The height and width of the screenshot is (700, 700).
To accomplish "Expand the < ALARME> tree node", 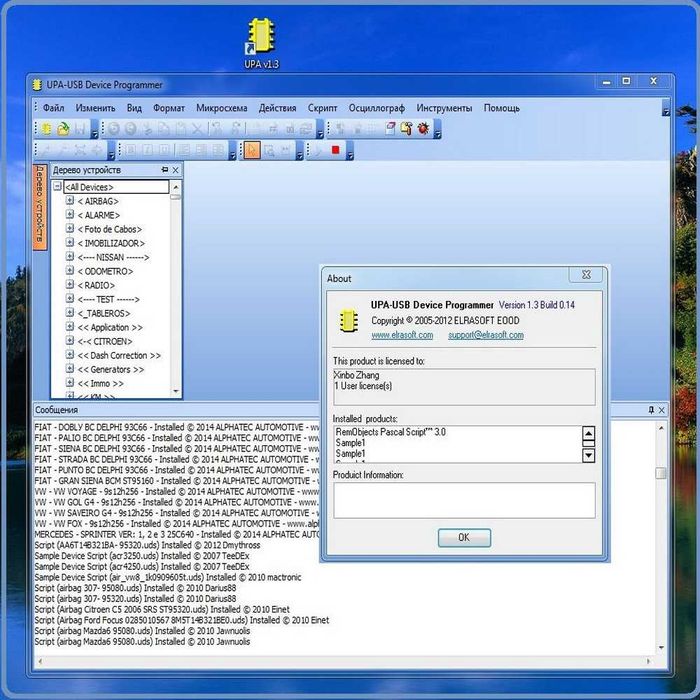I will pyautogui.click(x=70, y=214).
